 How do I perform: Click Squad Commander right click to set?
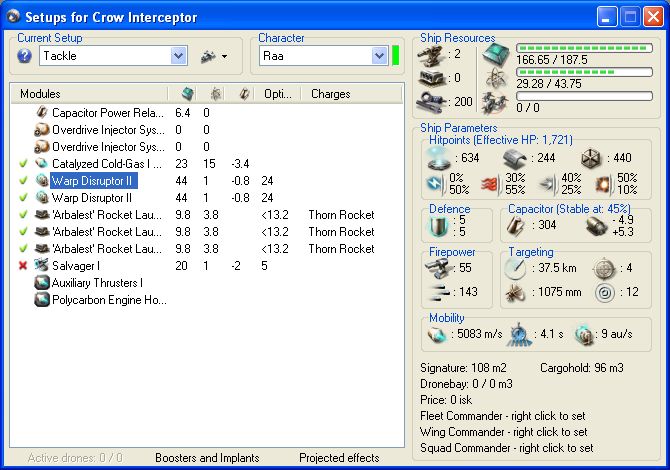[507, 448]
